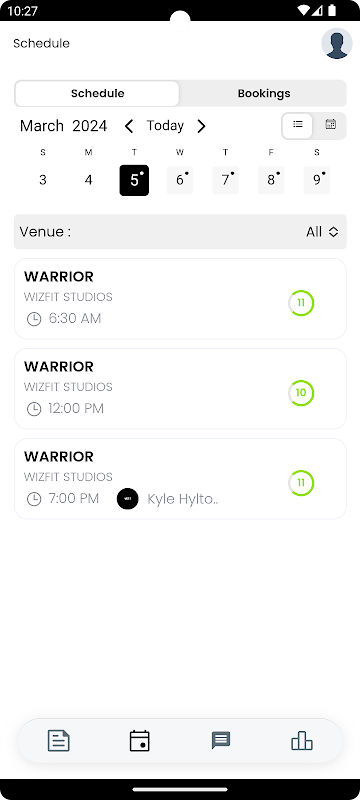
Task: Switch to list view icon
Action: tap(298, 126)
